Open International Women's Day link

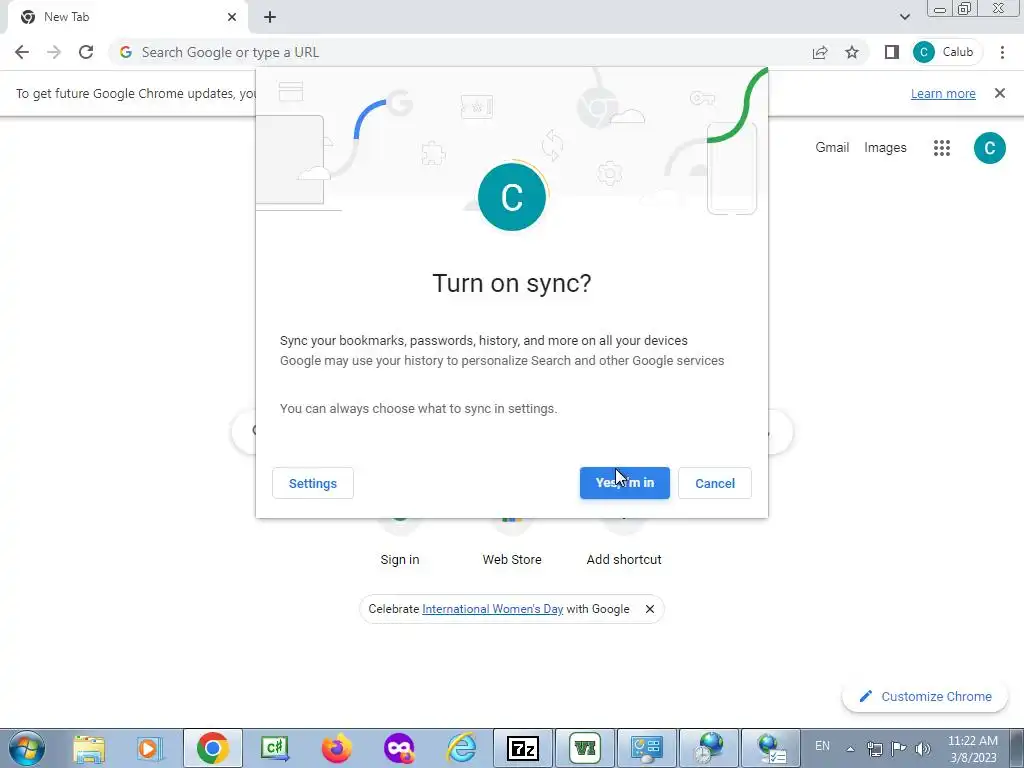[492, 609]
